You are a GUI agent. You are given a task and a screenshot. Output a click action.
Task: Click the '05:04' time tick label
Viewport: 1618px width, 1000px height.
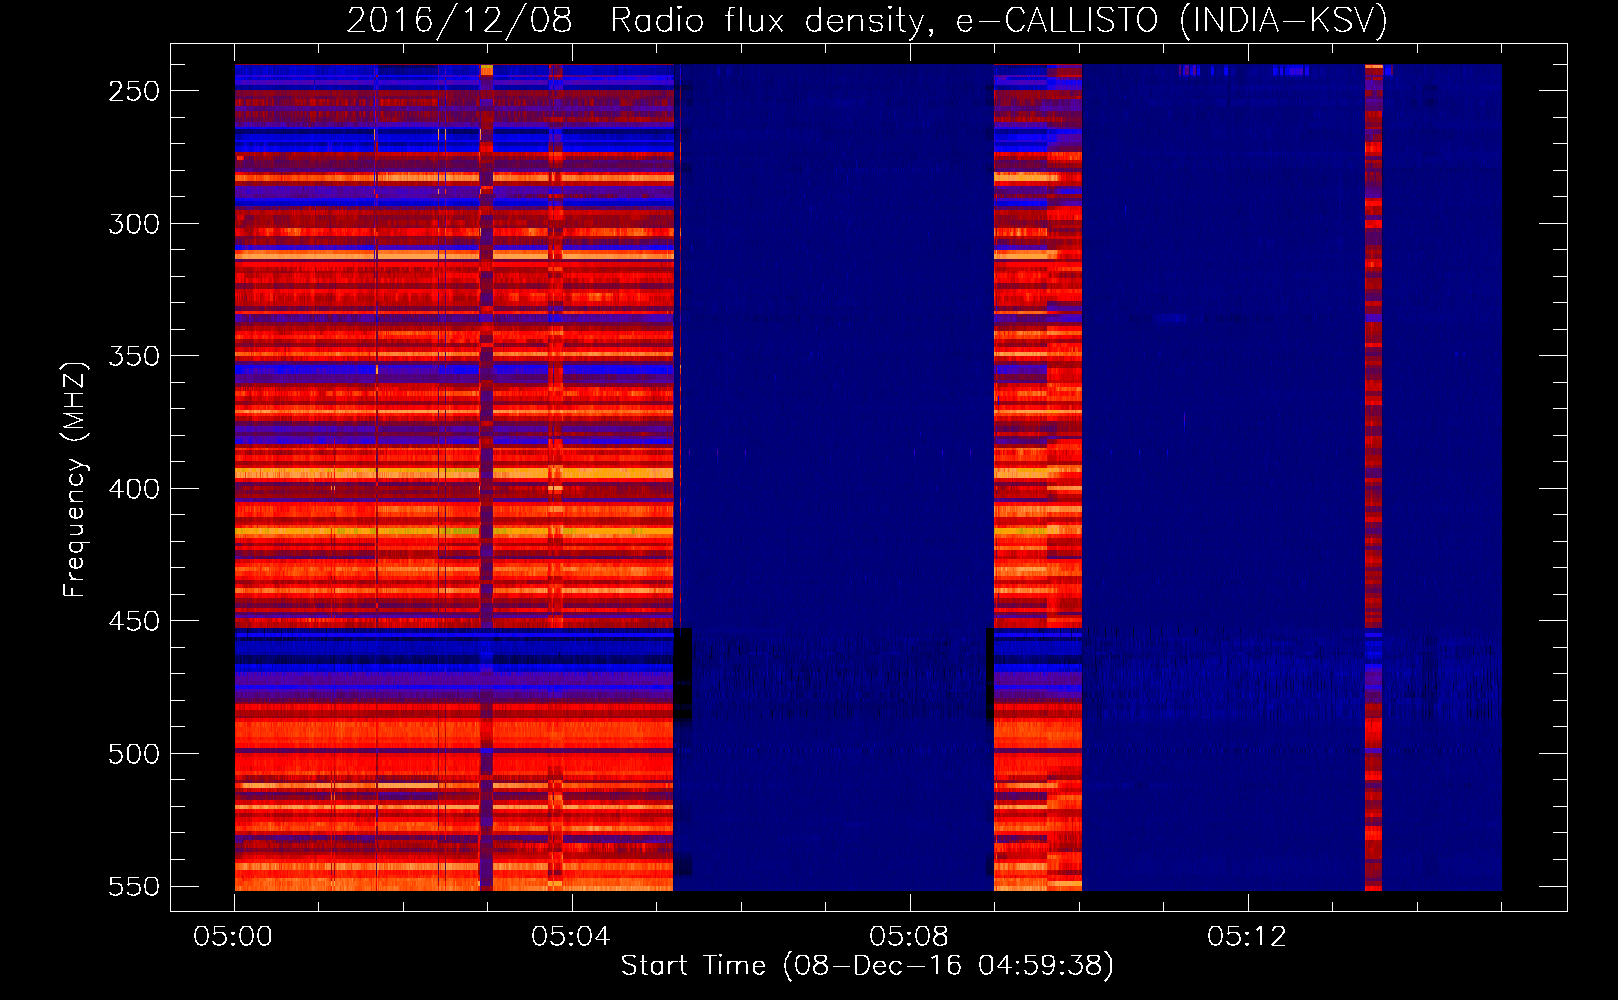pos(571,936)
